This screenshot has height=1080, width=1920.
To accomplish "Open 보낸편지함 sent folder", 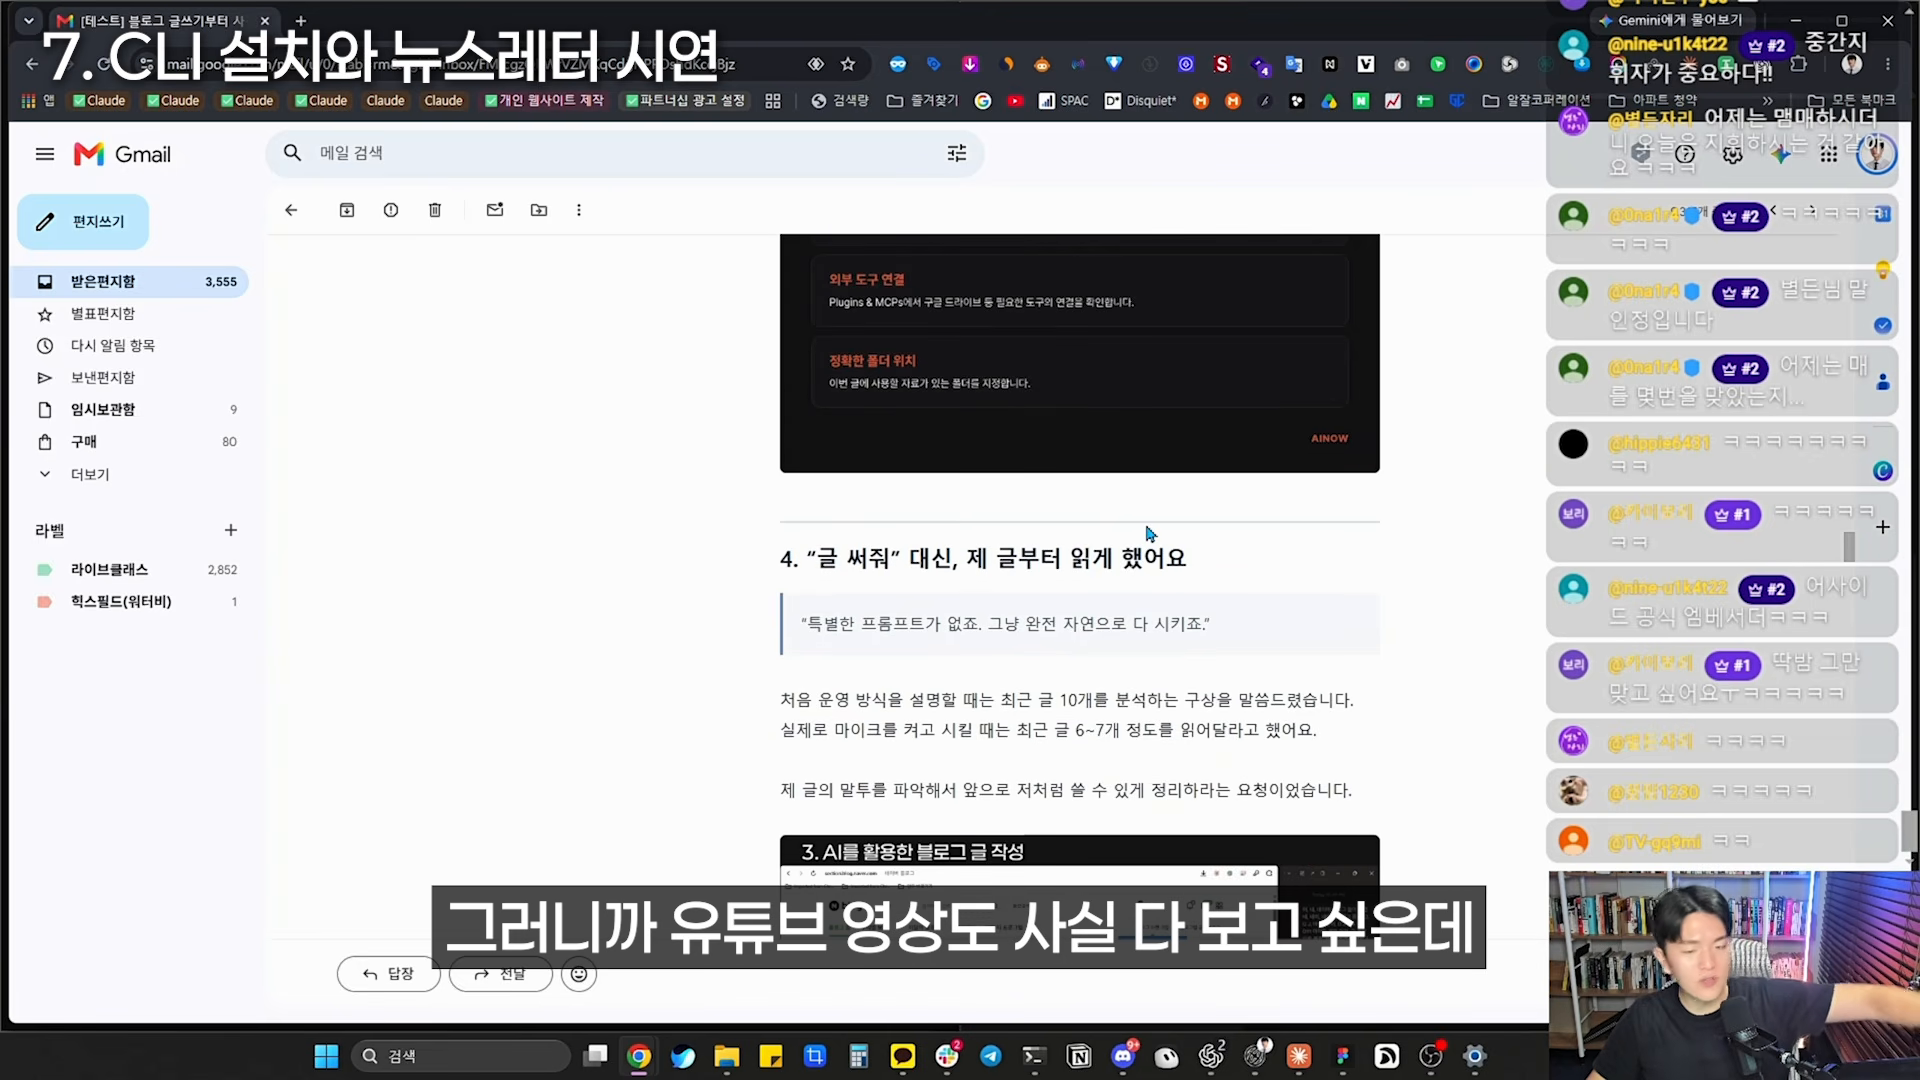I will (x=132, y=378).
